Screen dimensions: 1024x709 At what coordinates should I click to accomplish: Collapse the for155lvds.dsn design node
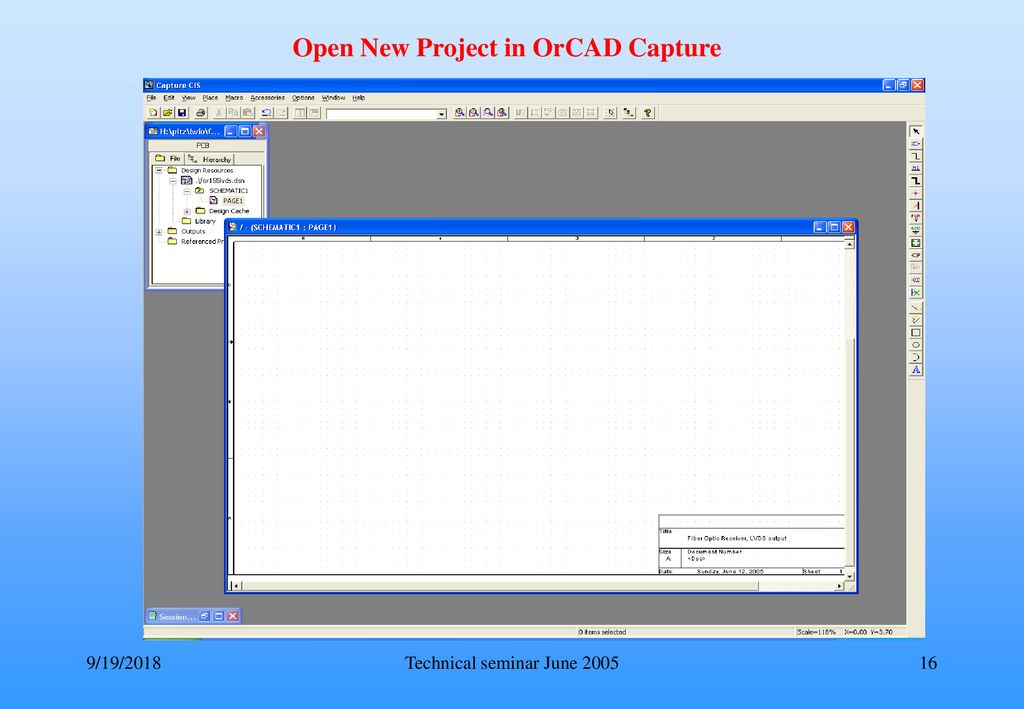[x=172, y=181]
